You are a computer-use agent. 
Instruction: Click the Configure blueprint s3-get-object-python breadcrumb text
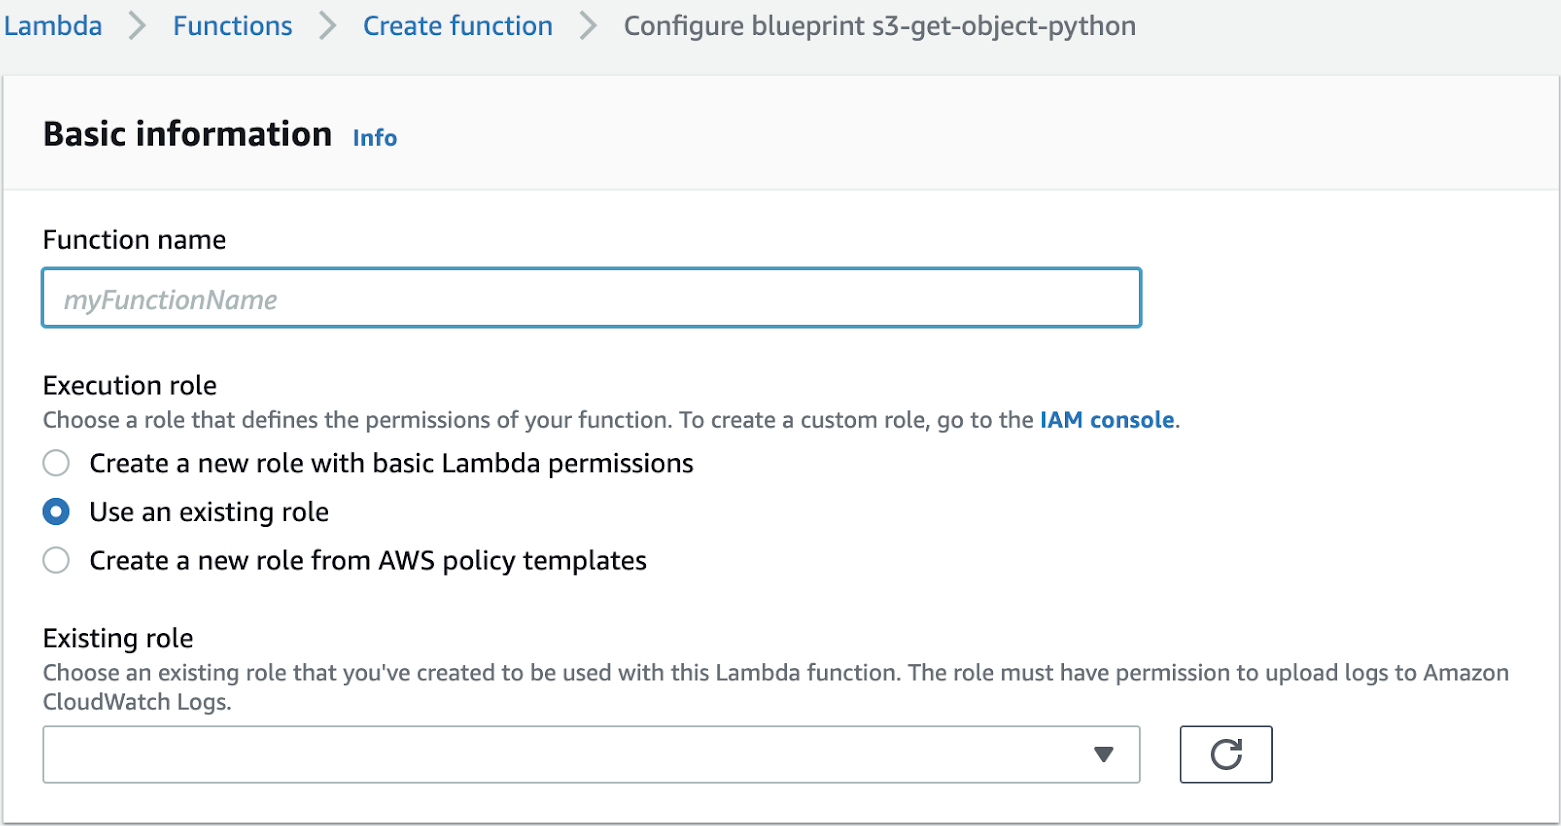pyautogui.click(x=880, y=26)
